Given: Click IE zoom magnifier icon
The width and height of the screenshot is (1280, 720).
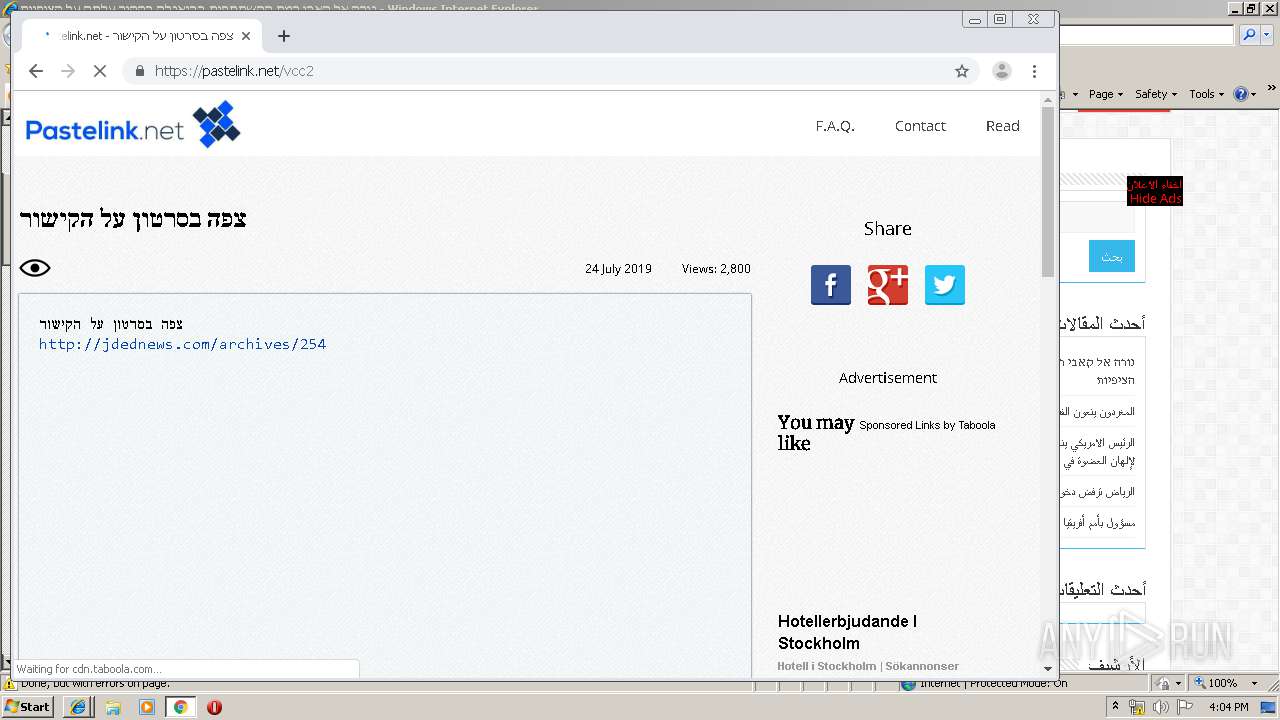Looking at the screenshot, I should pyautogui.click(x=1200, y=683).
